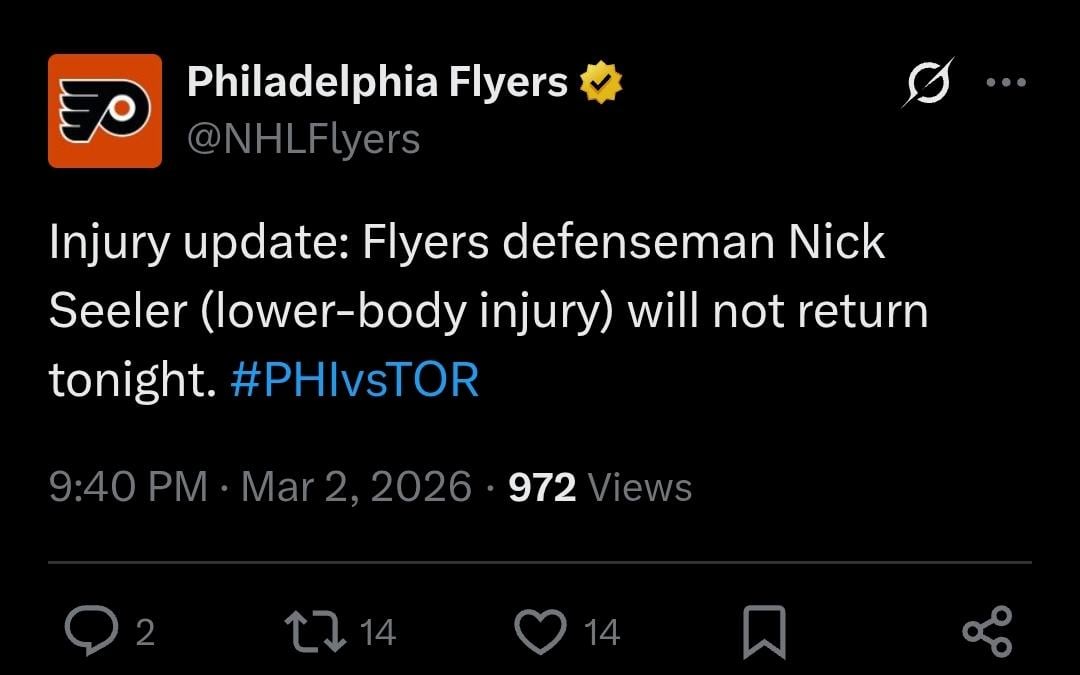
Task: View the Philadelphia Flyers display name link
Action: coord(375,81)
